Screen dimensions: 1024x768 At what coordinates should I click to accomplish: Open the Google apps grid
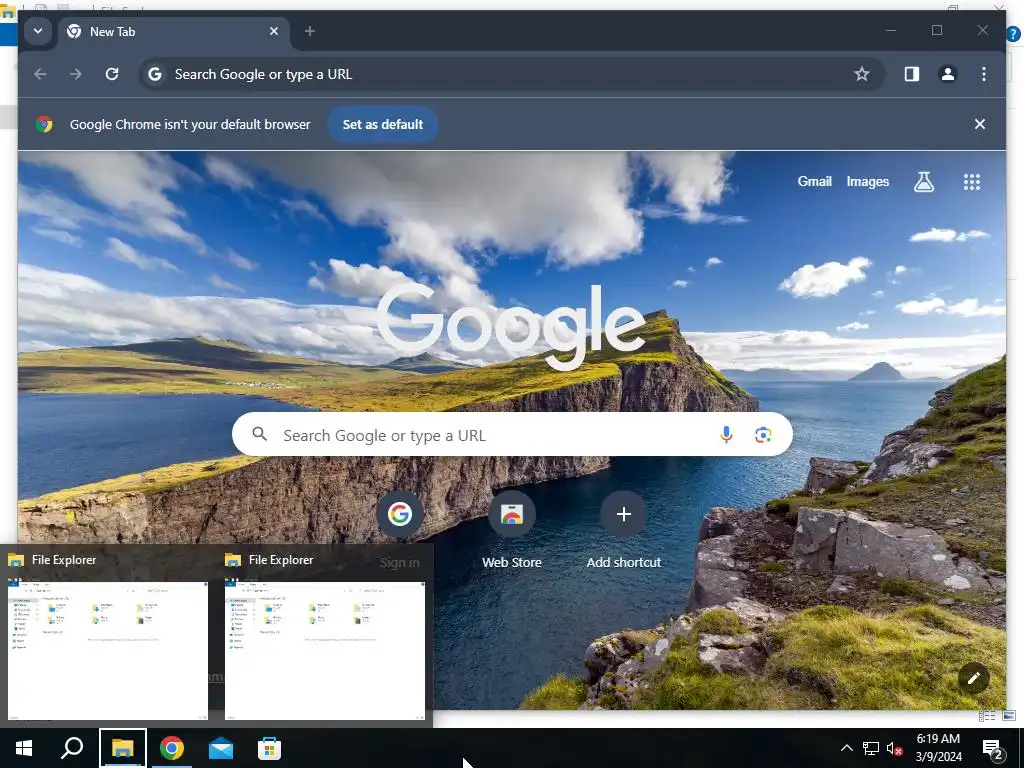tap(972, 182)
